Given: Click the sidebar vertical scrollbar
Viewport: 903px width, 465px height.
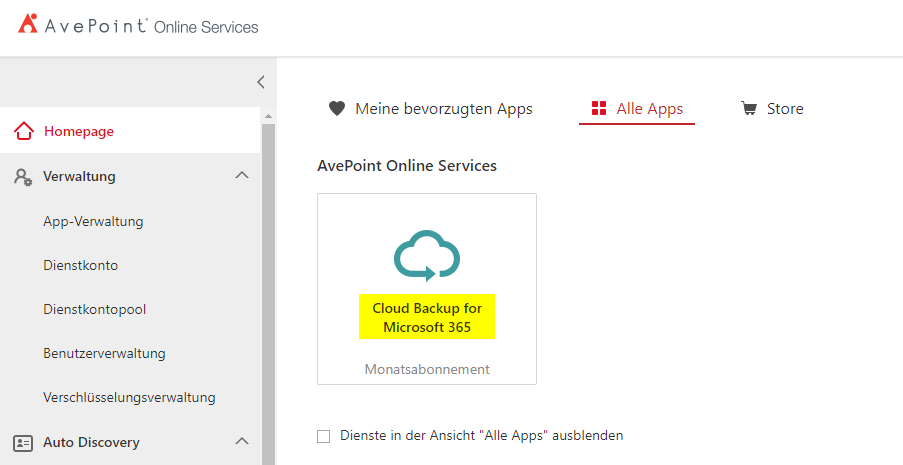Looking at the screenshot, I should [268, 300].
